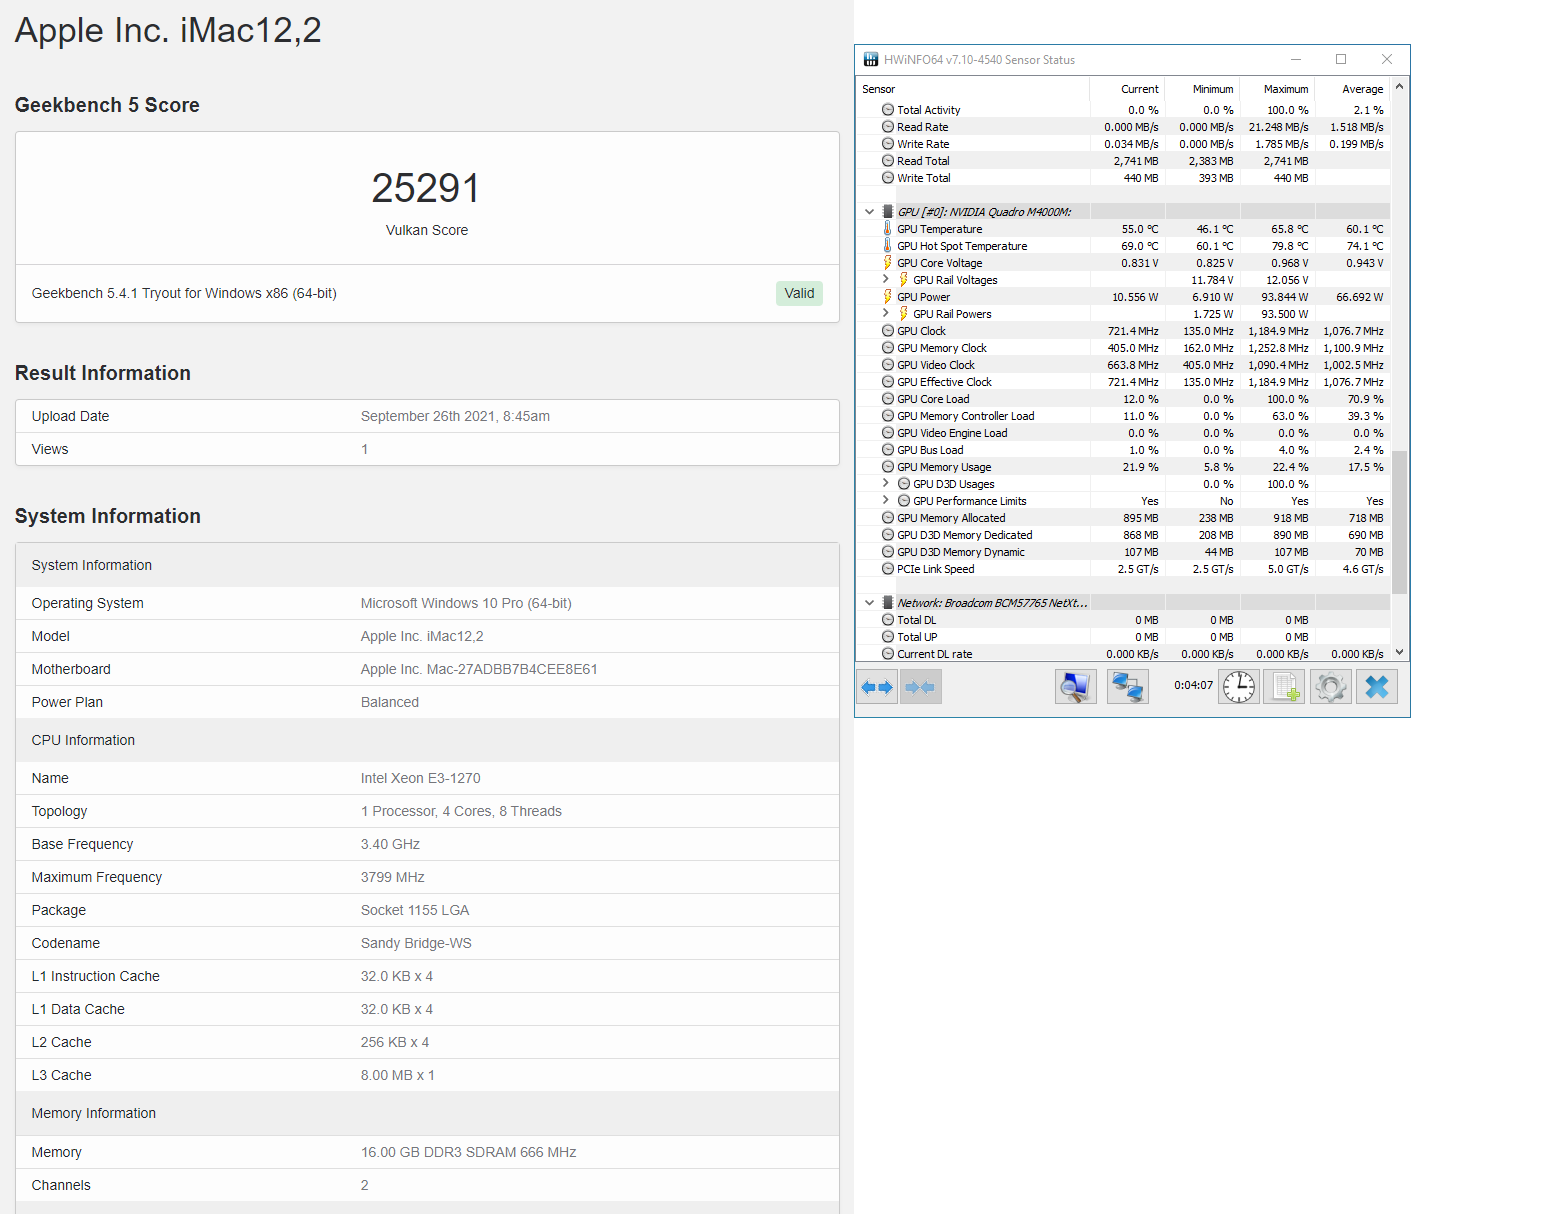Click the NVIDIA Quadro GPU chip icon
The height and width of the screenshot is (1214, 1564).
[x=888, y=212]
